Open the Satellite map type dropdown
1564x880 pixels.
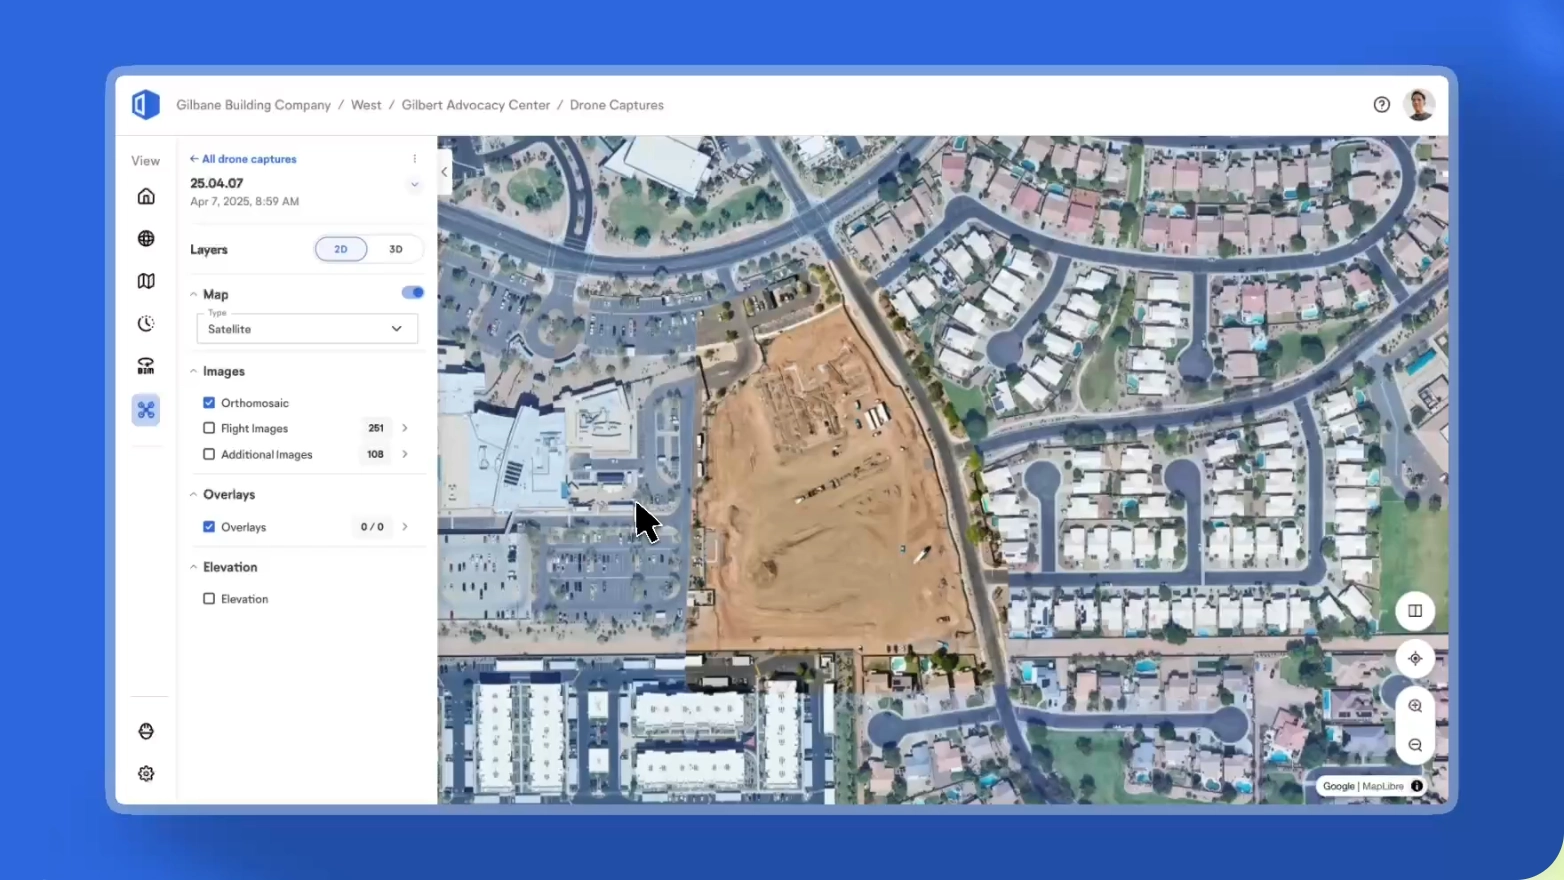click(x=307, y=329)
